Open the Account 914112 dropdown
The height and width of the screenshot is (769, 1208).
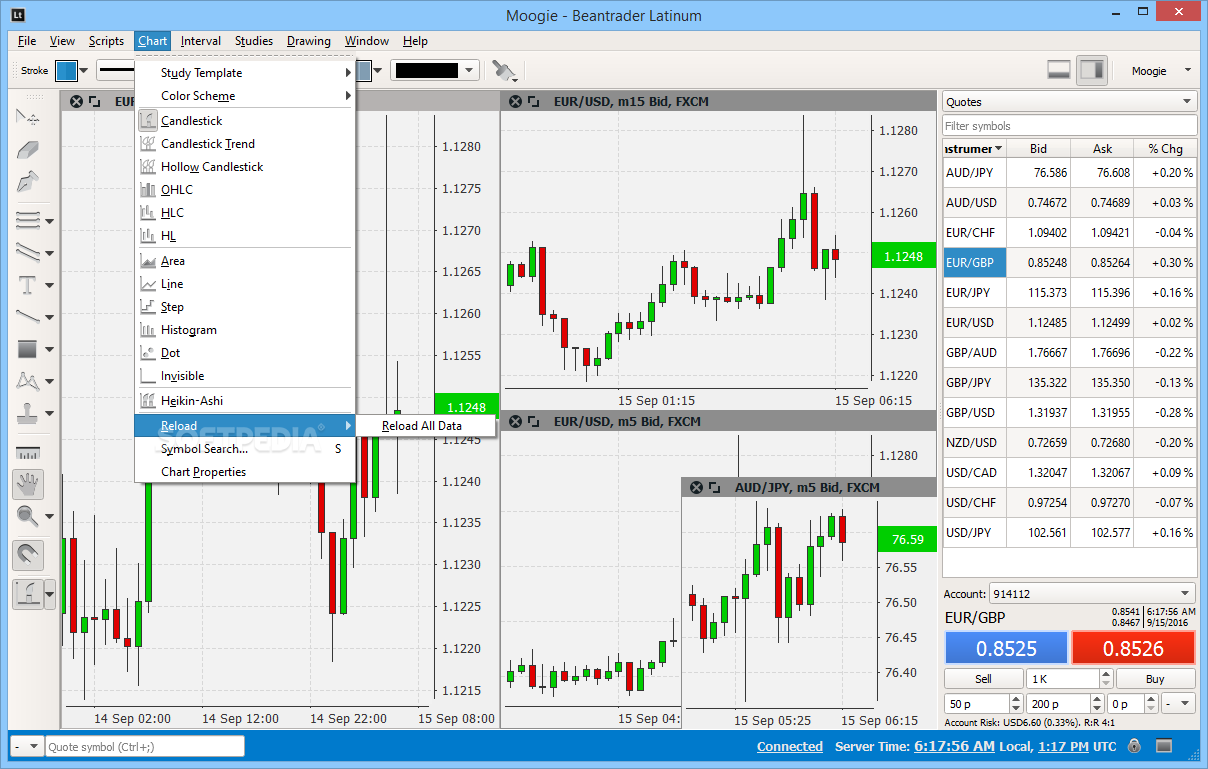1092,593
